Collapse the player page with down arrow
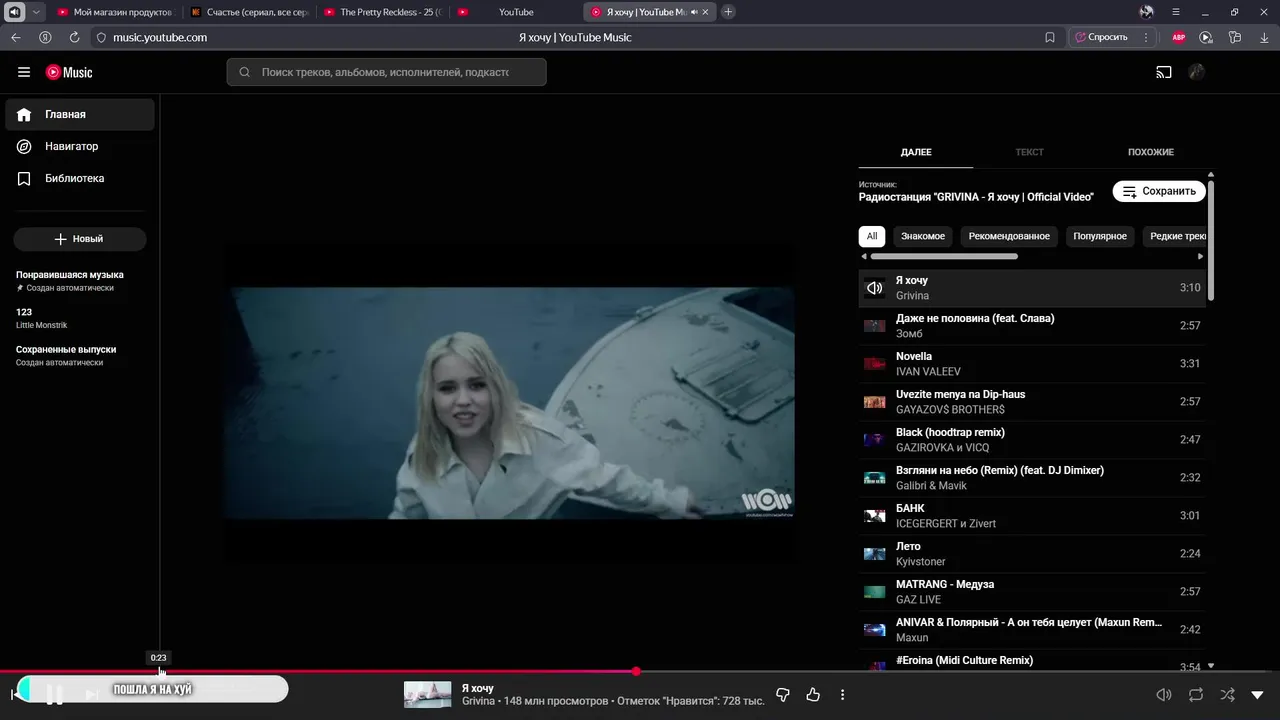 pyautogui.click(x=1257, y=694)
